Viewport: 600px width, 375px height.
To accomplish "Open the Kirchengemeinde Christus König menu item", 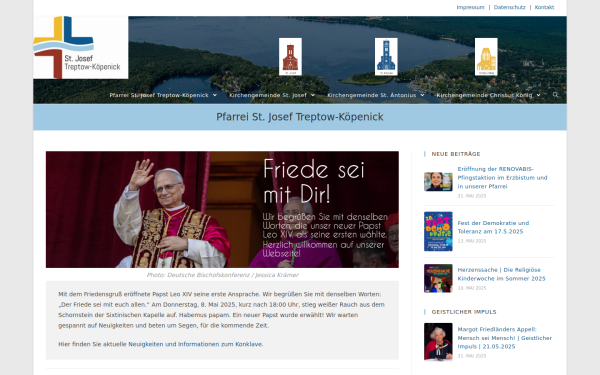I will click(x=484, y=95).
